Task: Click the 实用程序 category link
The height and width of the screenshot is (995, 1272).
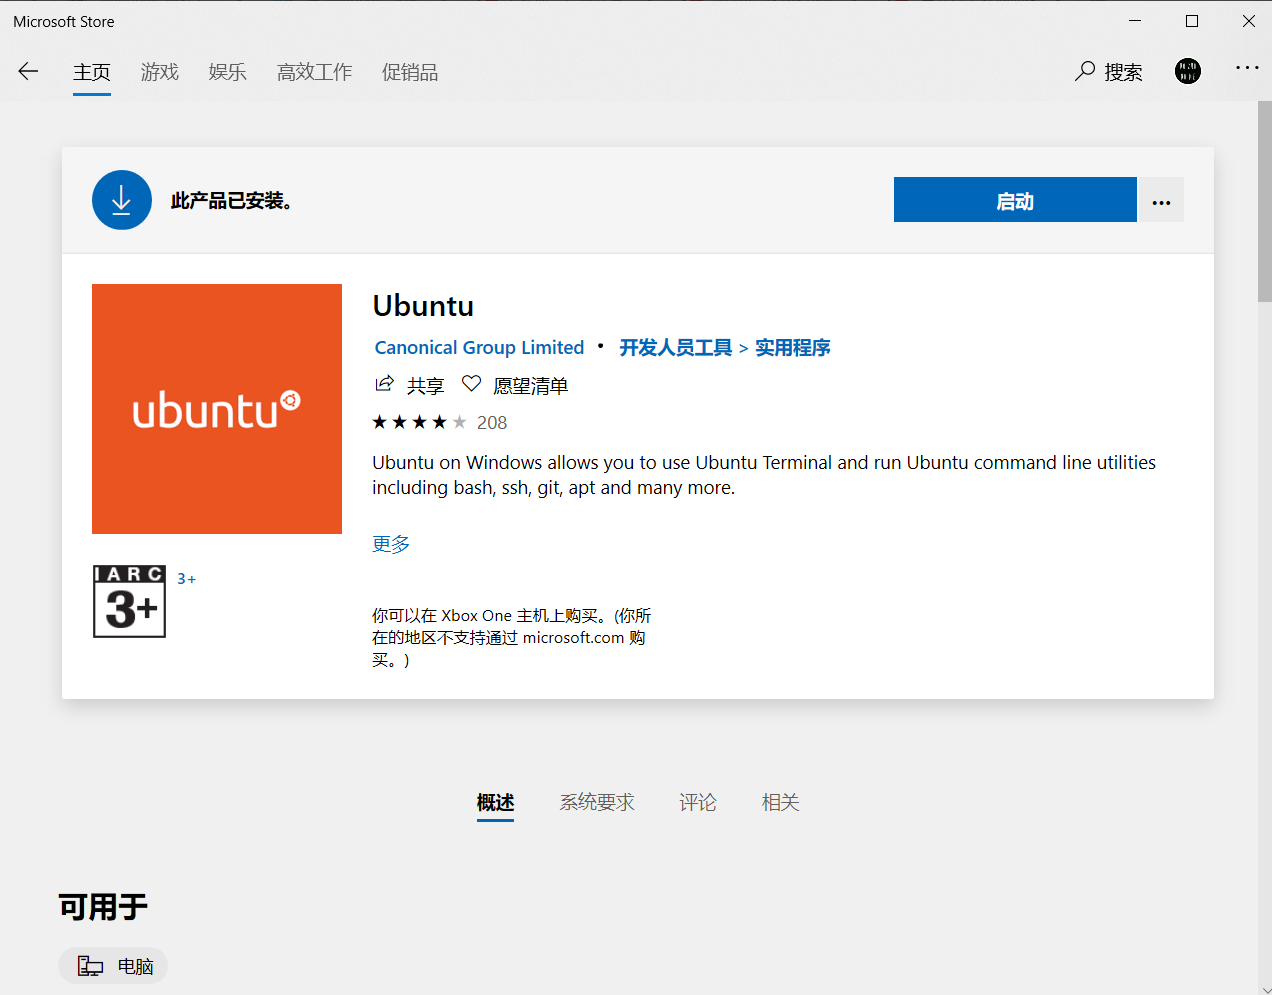Action: [792, 347]
